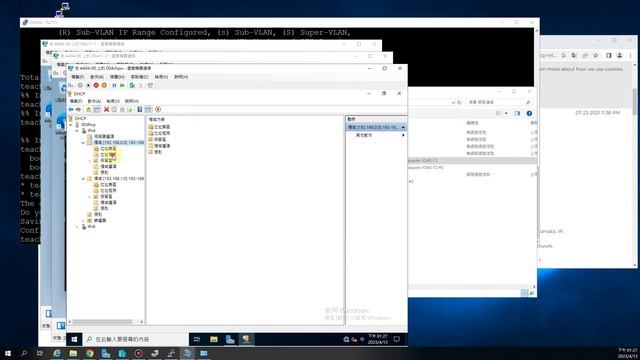Click the Start button inside the VM
The image size is (640, 360).
click(x=74, y=339)
